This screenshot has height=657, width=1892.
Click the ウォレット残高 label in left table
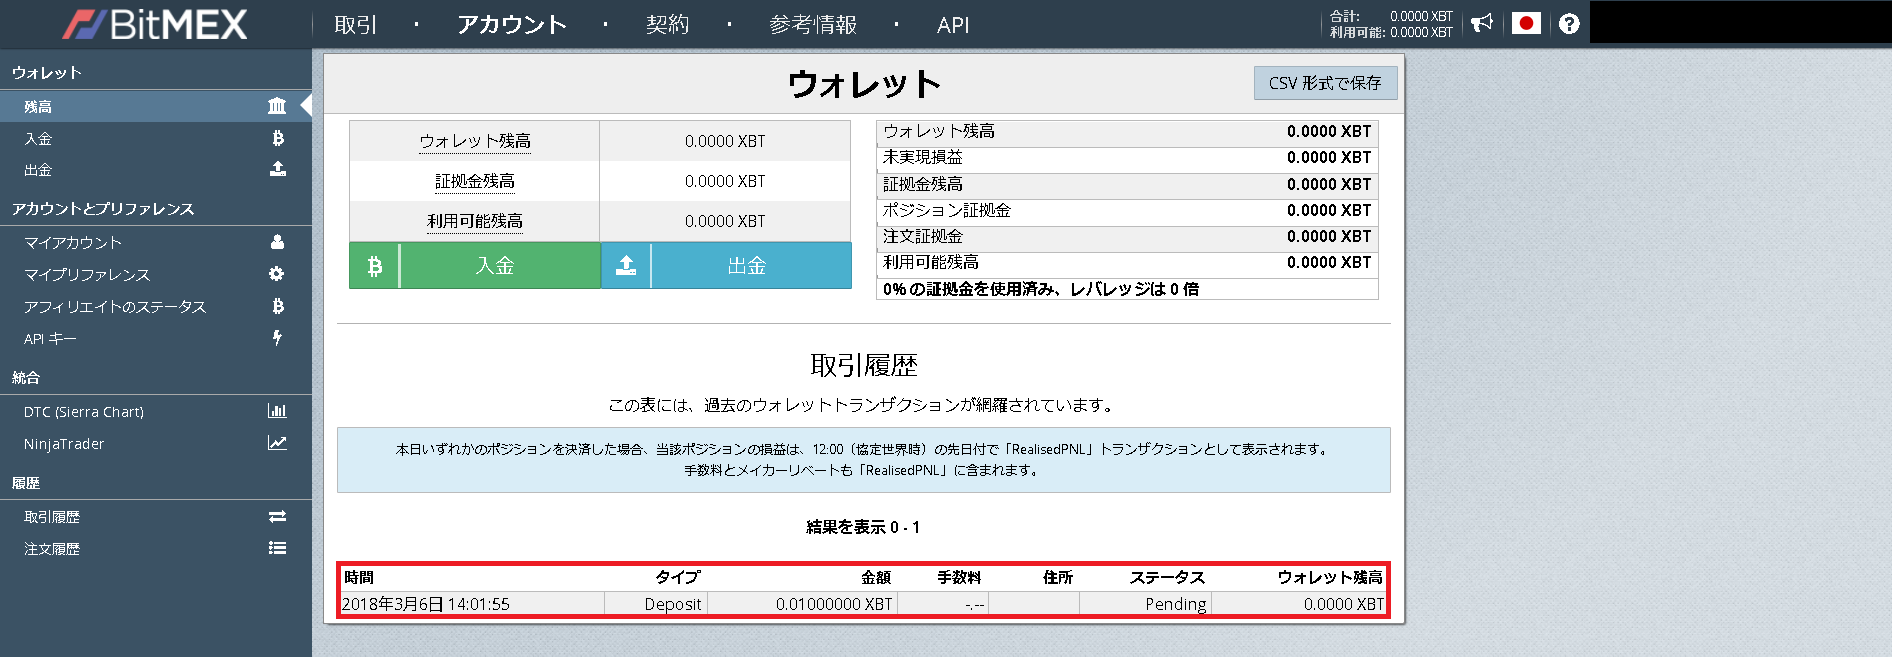(x=475, y=141)
